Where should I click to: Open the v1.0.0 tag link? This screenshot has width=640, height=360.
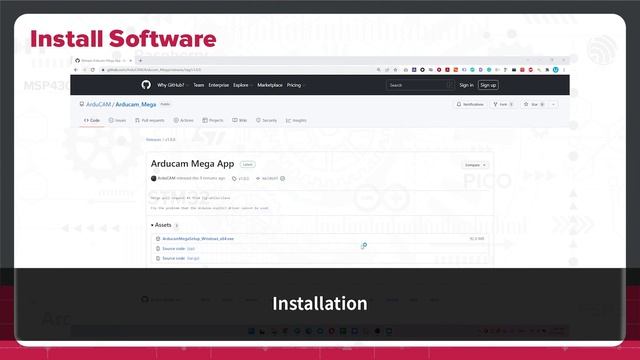click(x=241, y=178)
